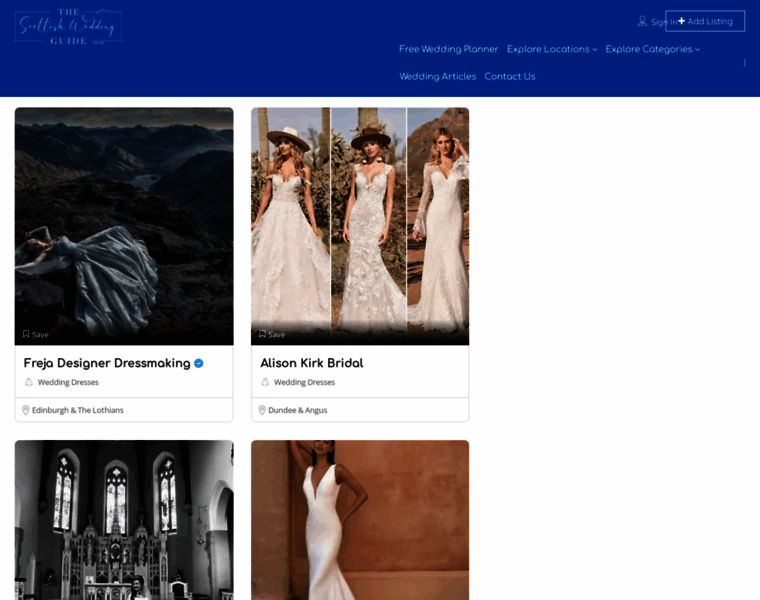The image size is (760, 600).
Task: Click the location pin beside Dundee & Angus
Action: (x=262, y=410)
